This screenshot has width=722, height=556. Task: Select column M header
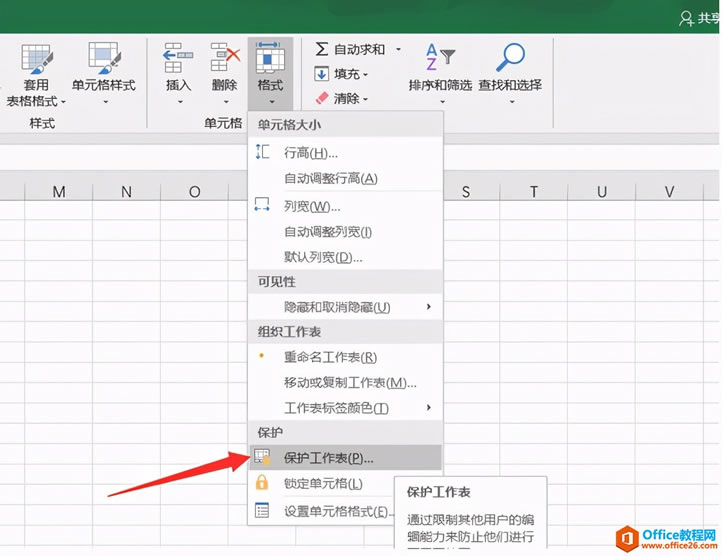click(58, 192)
